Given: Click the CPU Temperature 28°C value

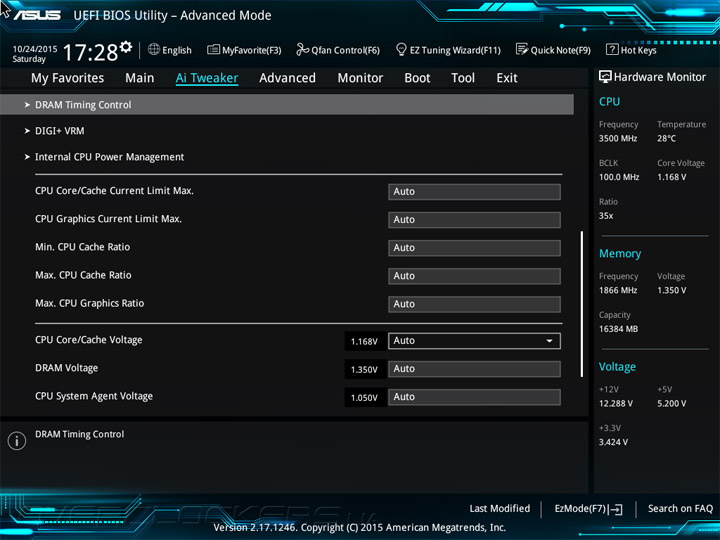Looking at the screenshot, I should click(x=666, y=138).
